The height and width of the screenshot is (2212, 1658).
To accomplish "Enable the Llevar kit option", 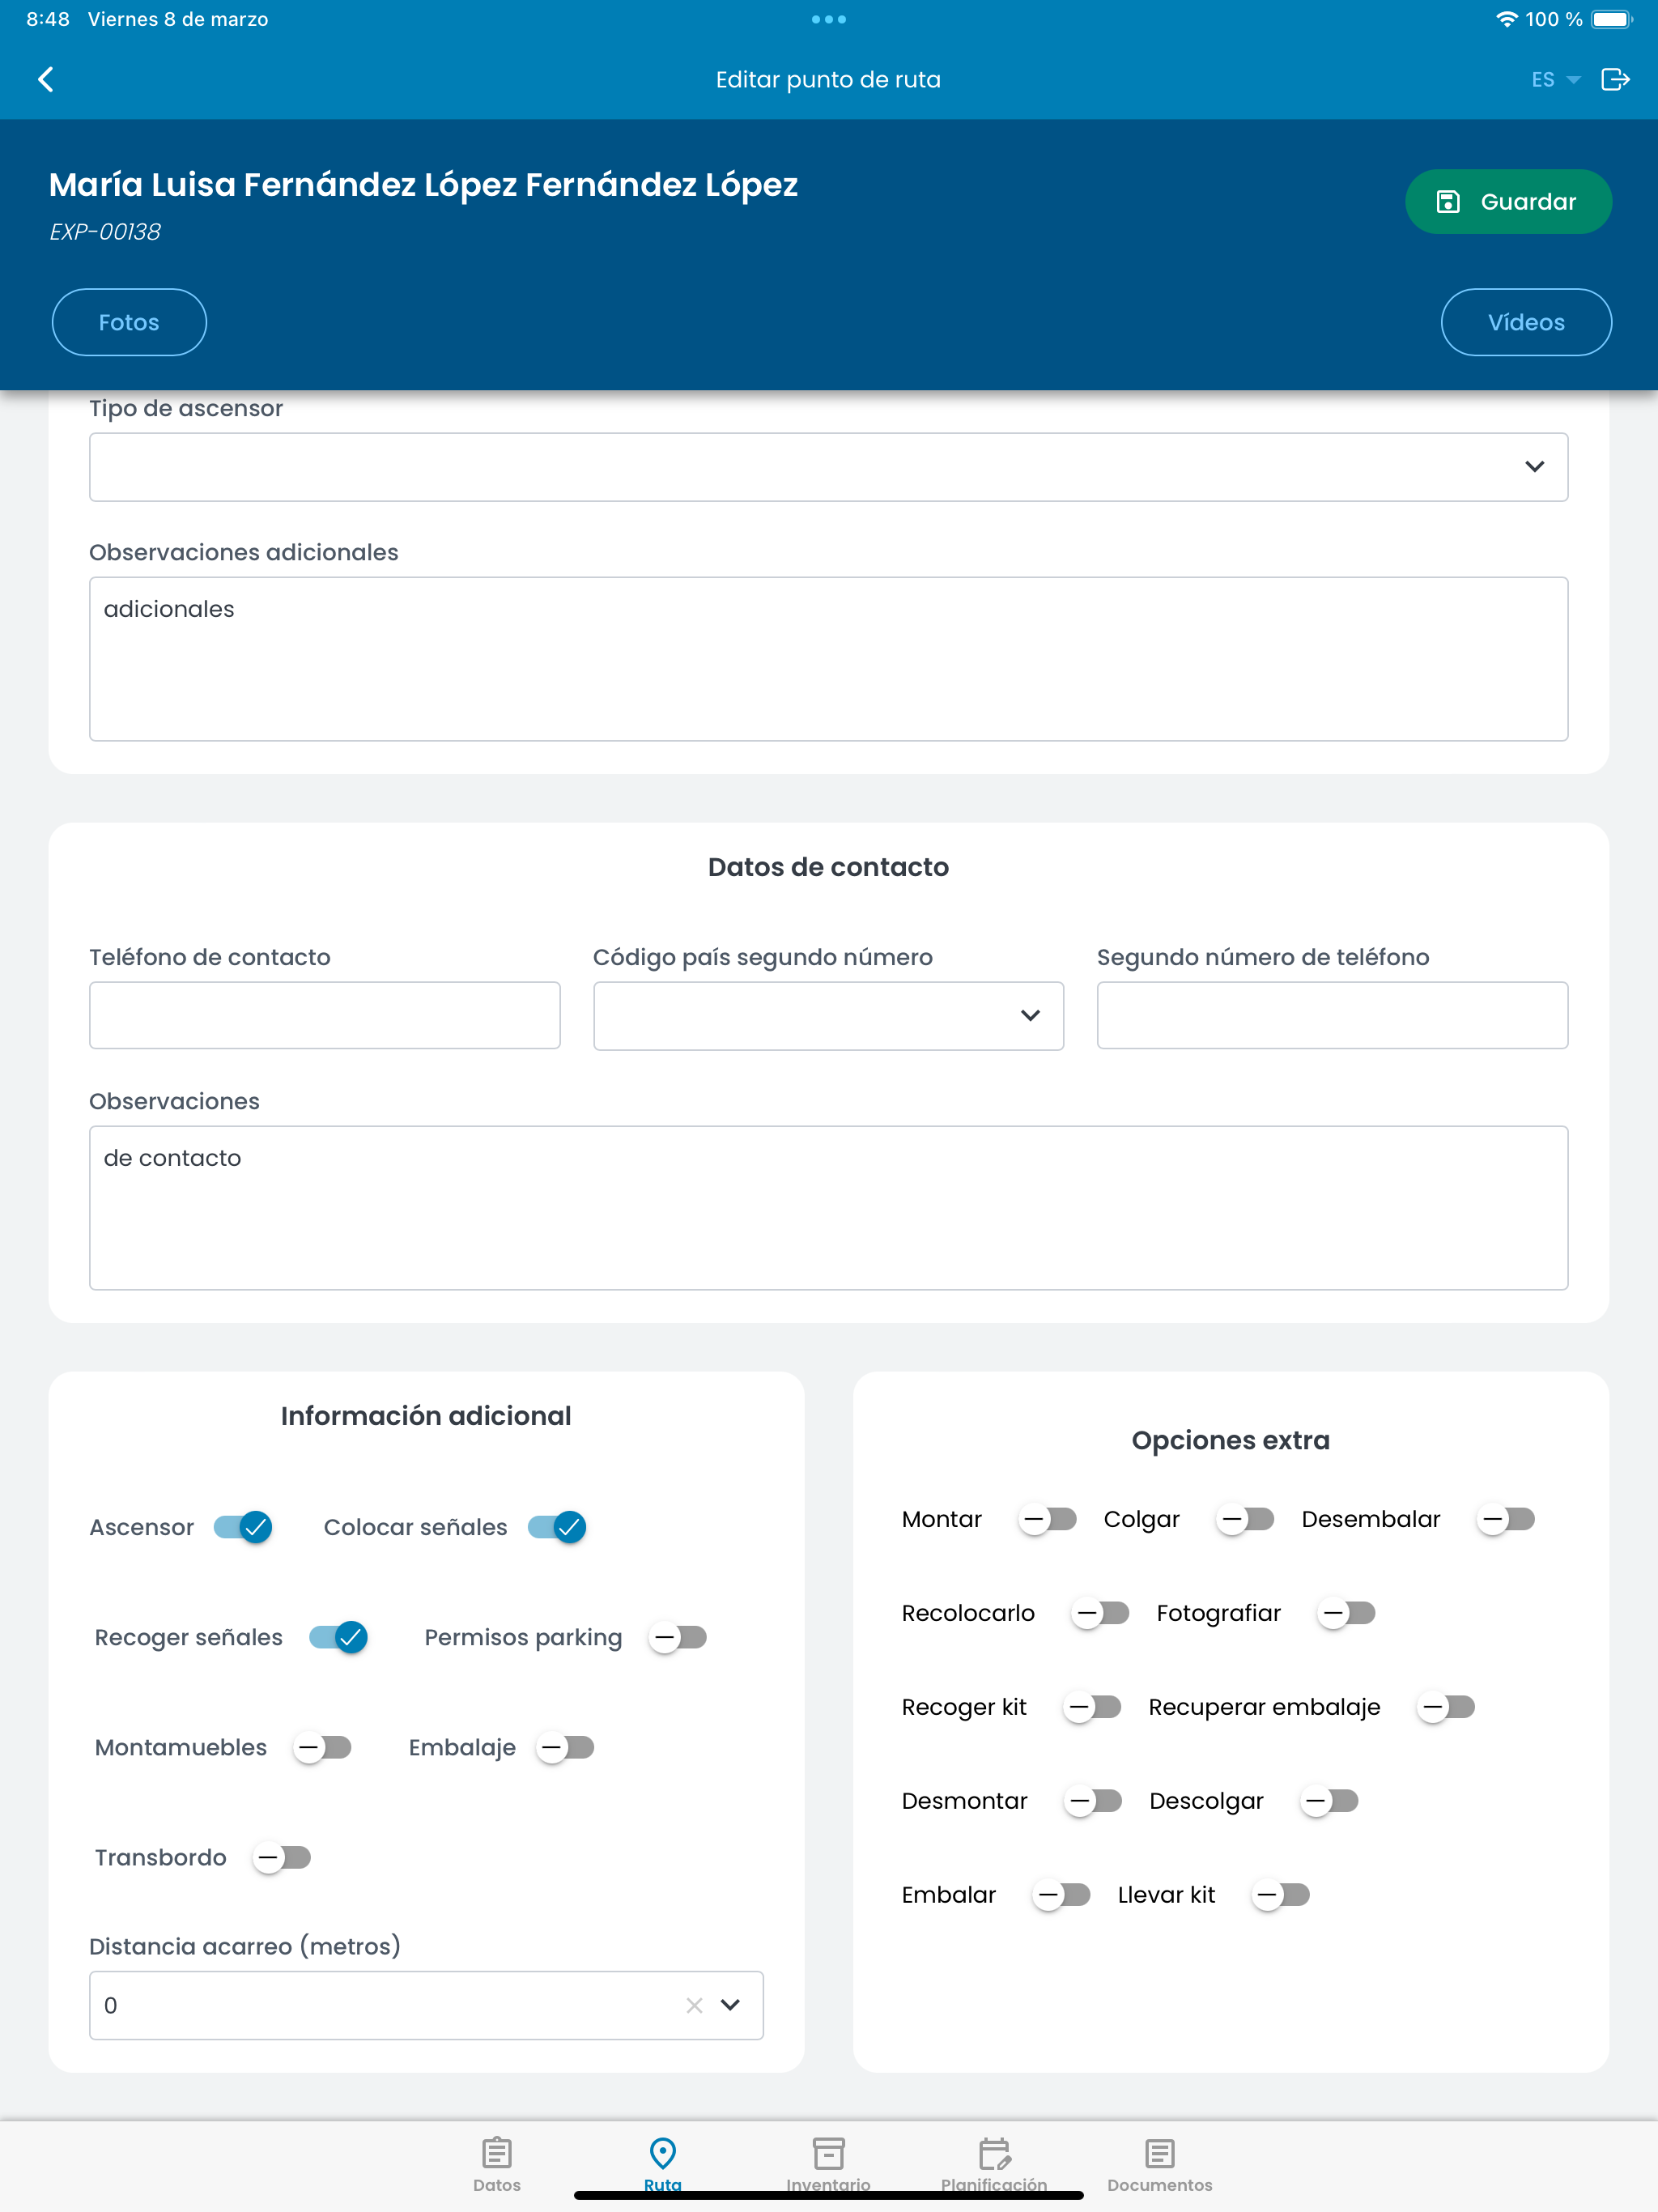I will pos(1280,1895).
